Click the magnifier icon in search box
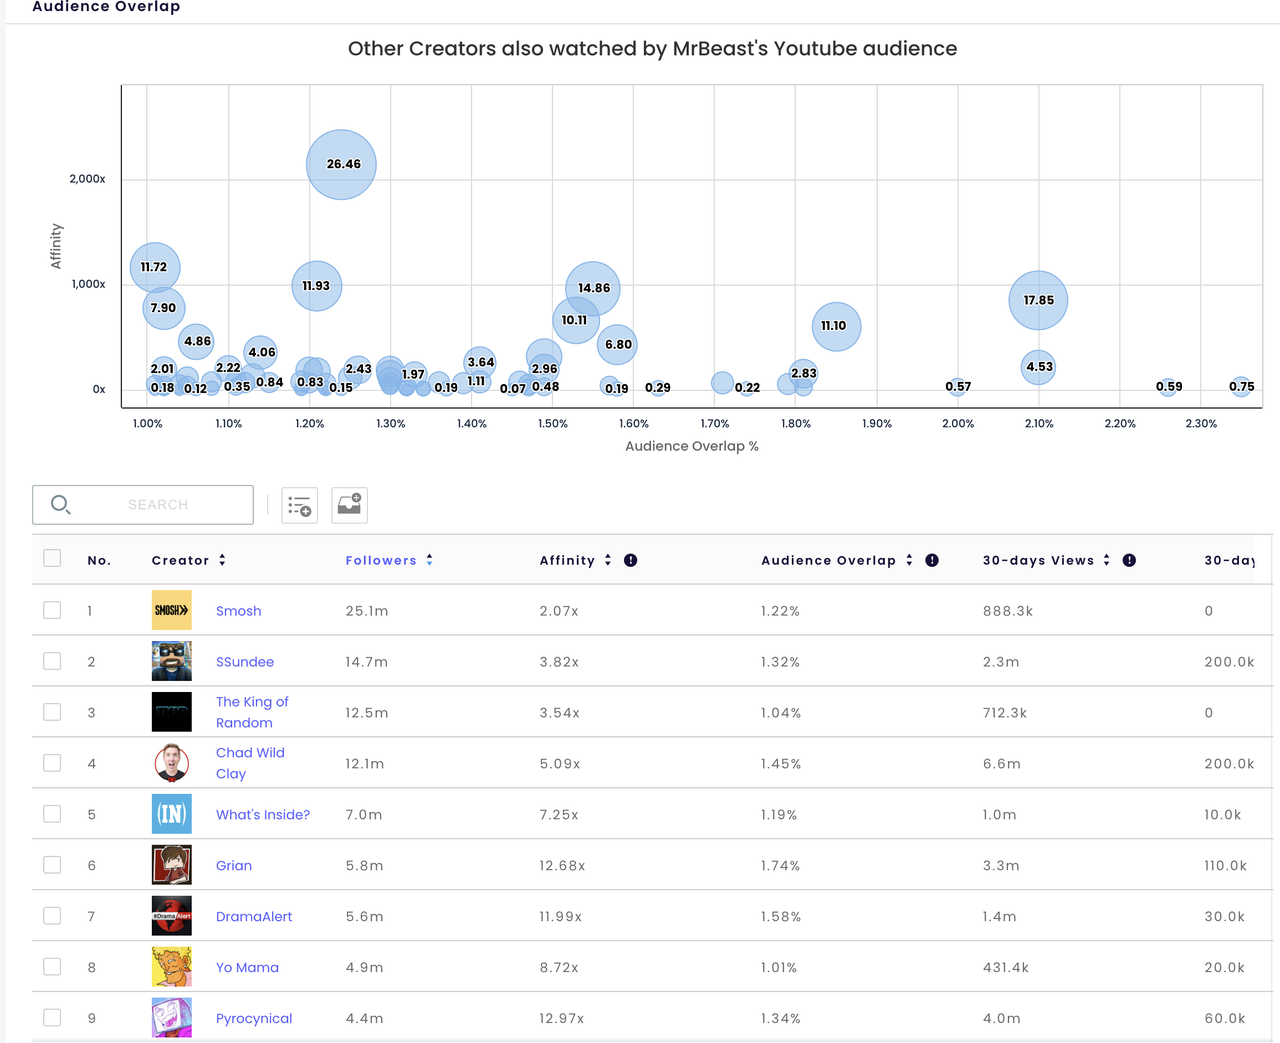The width and height of the screenshot is (1280, 1043). coord(61,505)
